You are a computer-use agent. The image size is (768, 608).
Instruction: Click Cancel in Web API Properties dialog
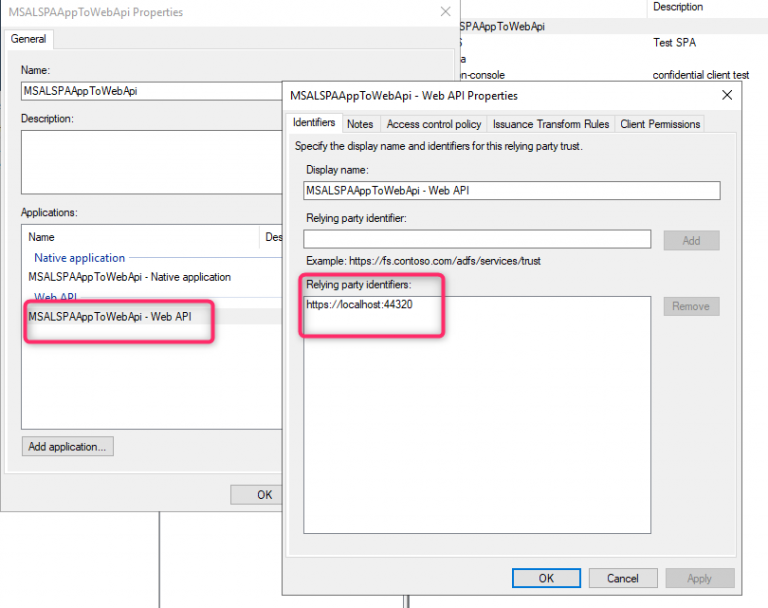point(623,578)
